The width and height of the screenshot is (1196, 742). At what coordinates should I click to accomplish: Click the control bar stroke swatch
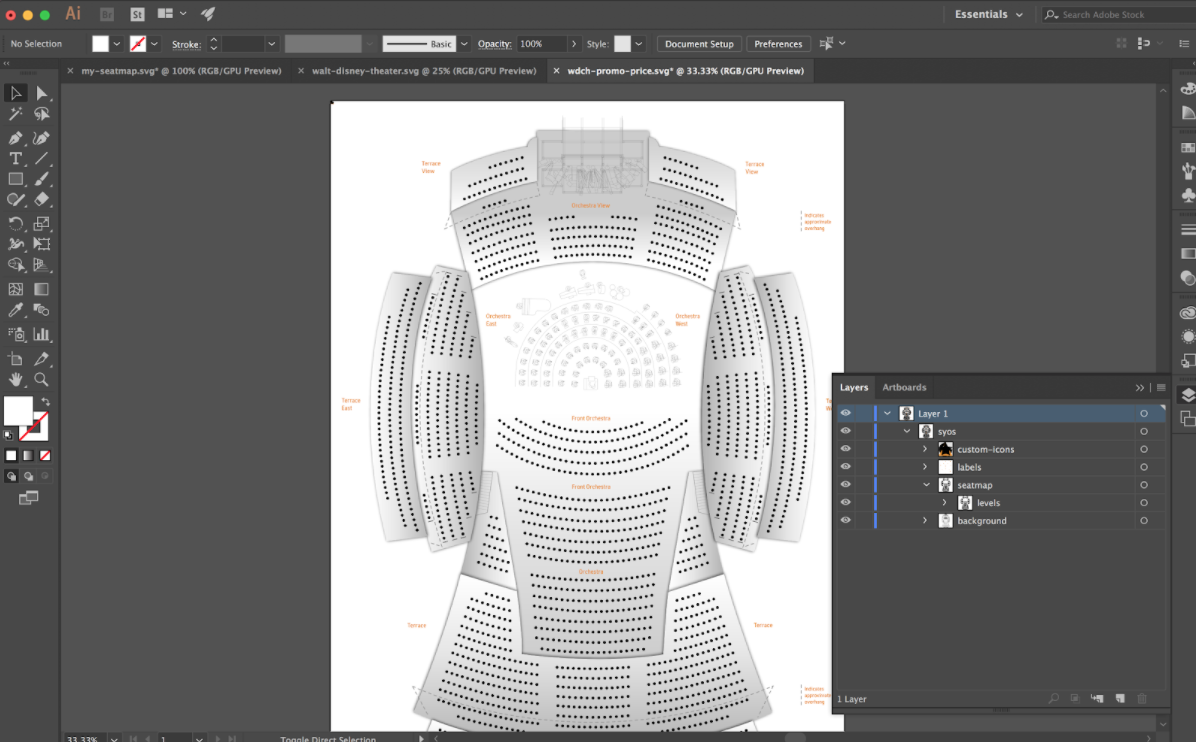click(138, 44)
